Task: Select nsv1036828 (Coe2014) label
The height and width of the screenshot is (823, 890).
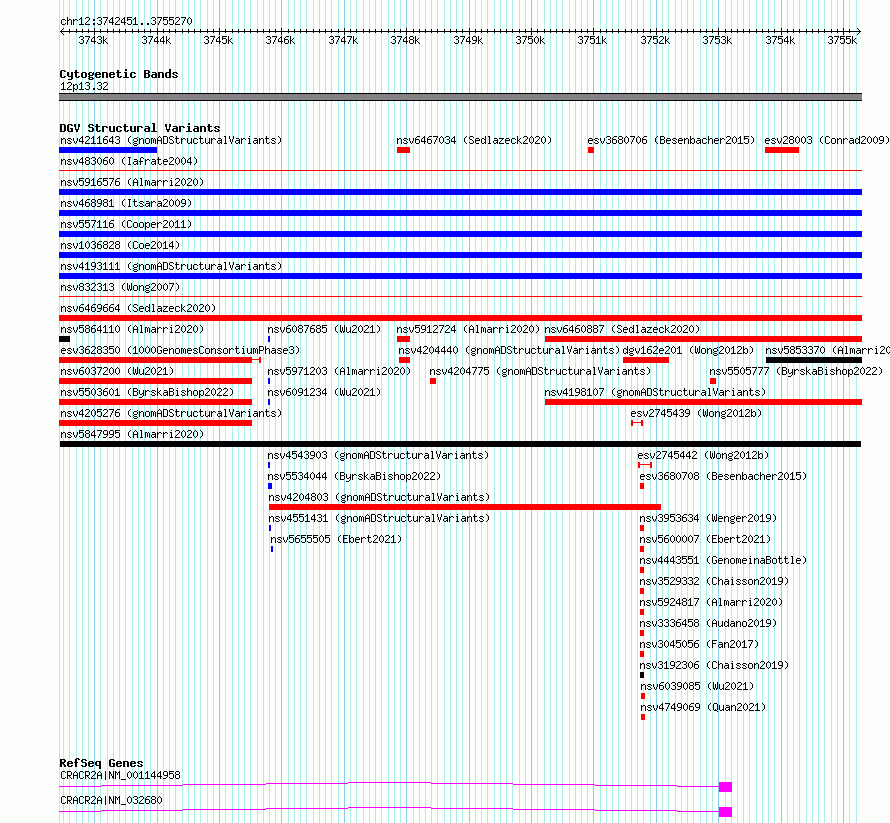Action: tap(120, 245)
